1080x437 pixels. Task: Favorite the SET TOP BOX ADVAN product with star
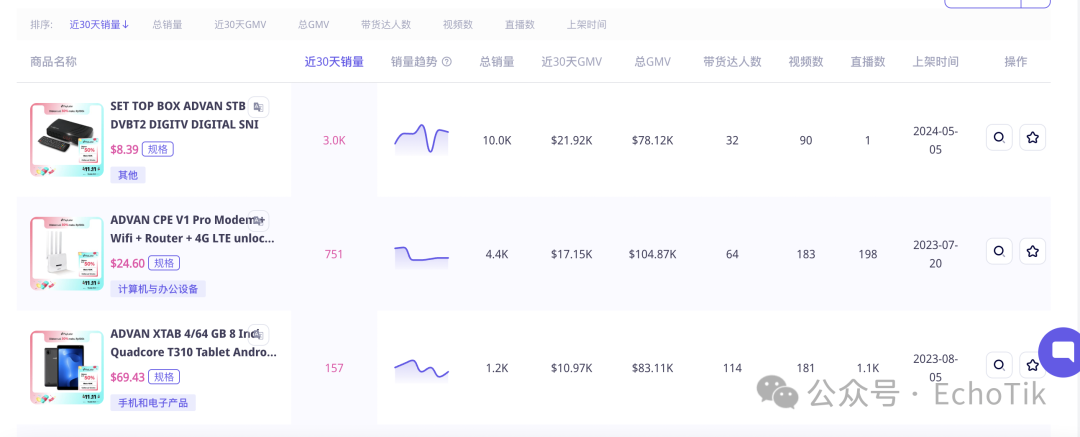click(1032, 138)
